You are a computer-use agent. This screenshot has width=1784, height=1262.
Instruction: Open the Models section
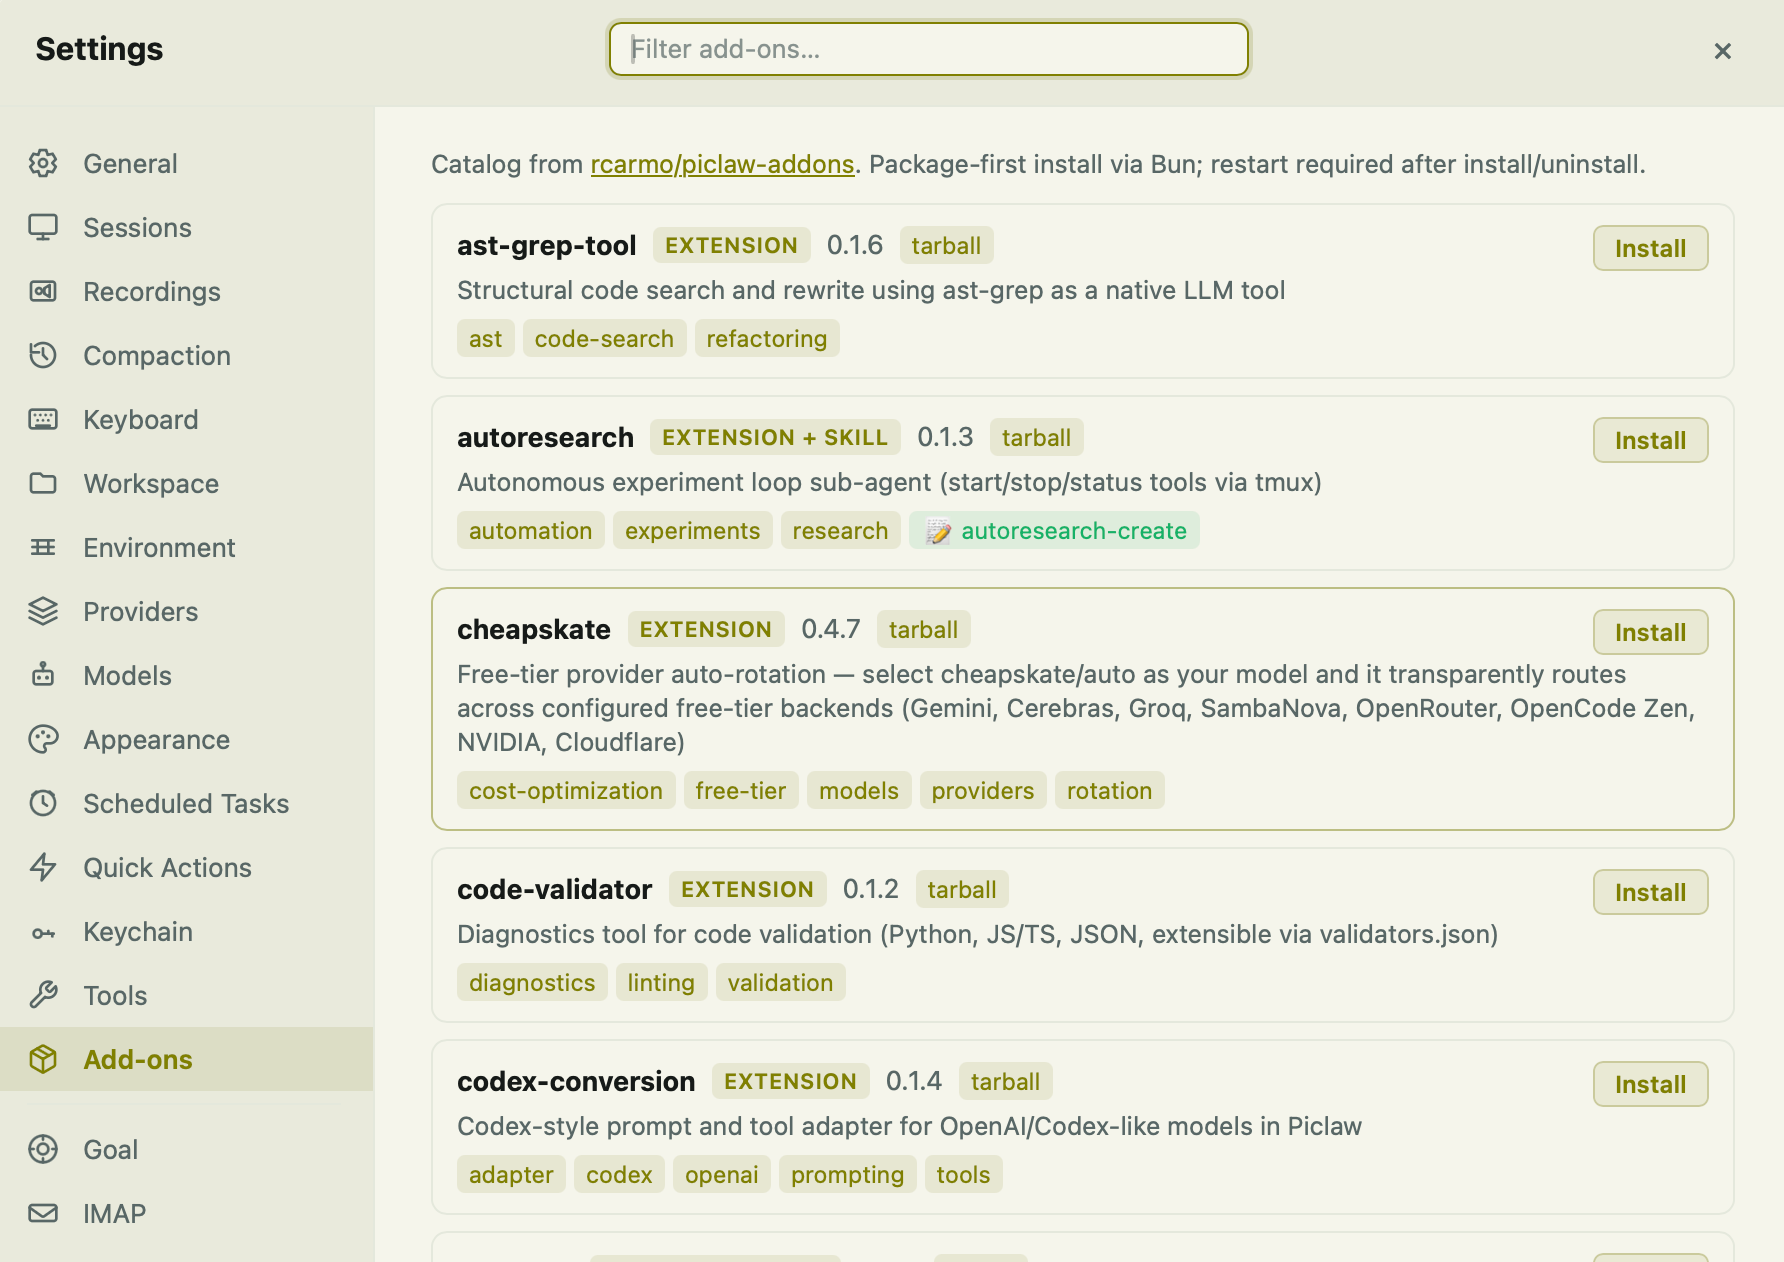pos(187,675)
